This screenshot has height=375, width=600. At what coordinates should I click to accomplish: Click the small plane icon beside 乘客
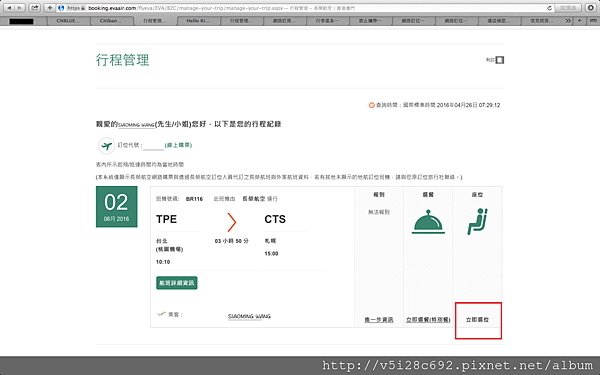162,314
